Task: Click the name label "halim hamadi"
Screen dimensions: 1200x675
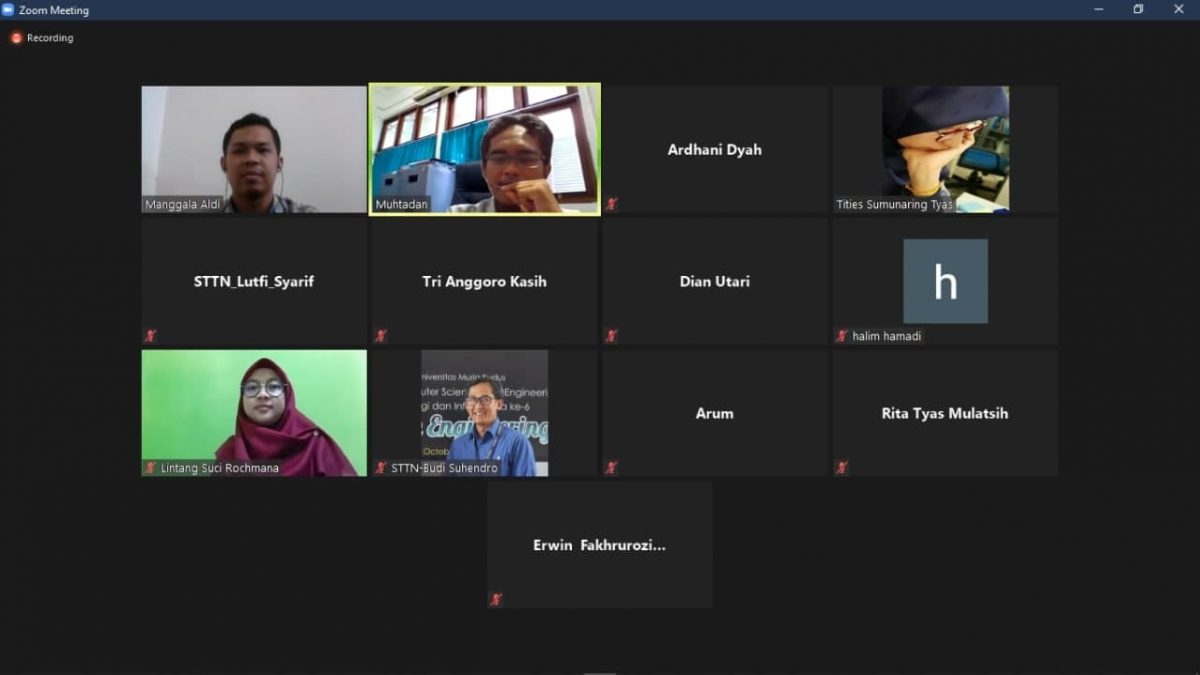Action: pos(887,337)
